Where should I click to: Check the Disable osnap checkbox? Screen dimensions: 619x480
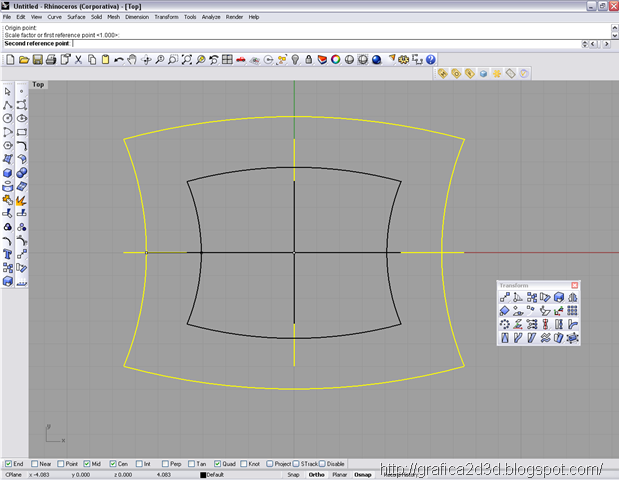322,463
